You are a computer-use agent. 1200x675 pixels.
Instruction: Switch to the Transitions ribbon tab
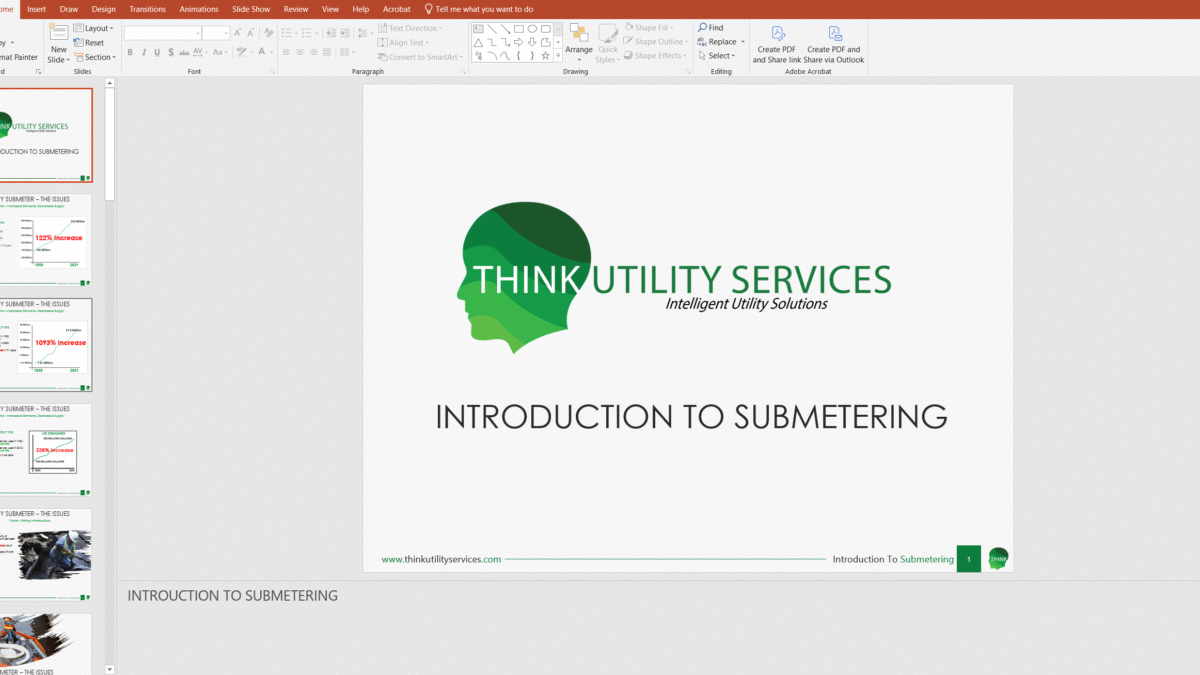147,9
